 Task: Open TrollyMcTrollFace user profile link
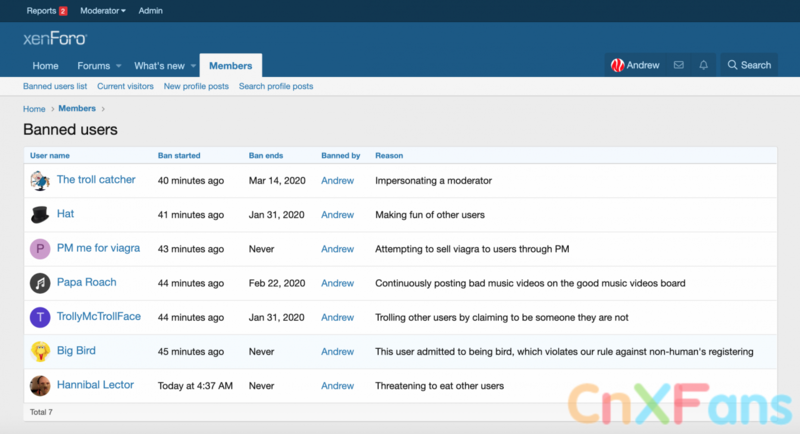[x=98, y=317]
